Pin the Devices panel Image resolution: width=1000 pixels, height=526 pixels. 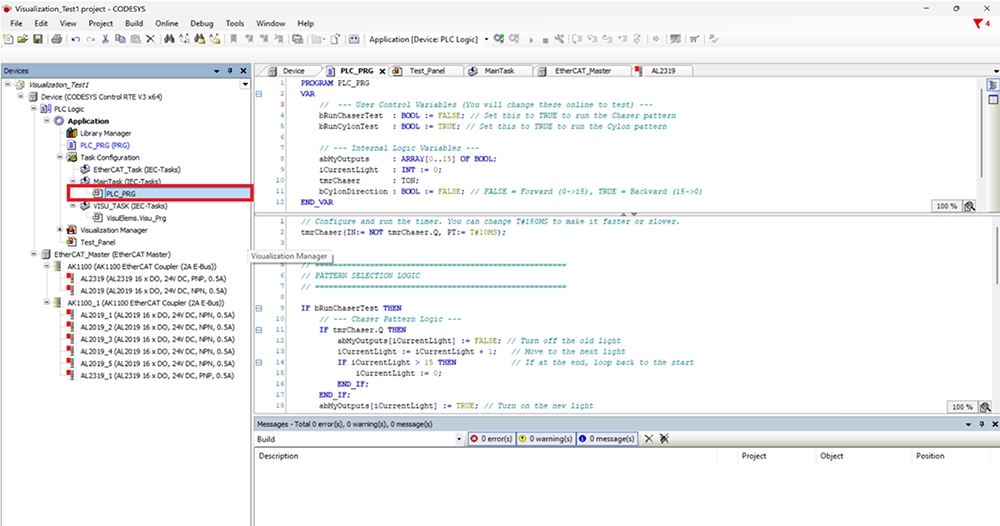(x=230, y=71)
